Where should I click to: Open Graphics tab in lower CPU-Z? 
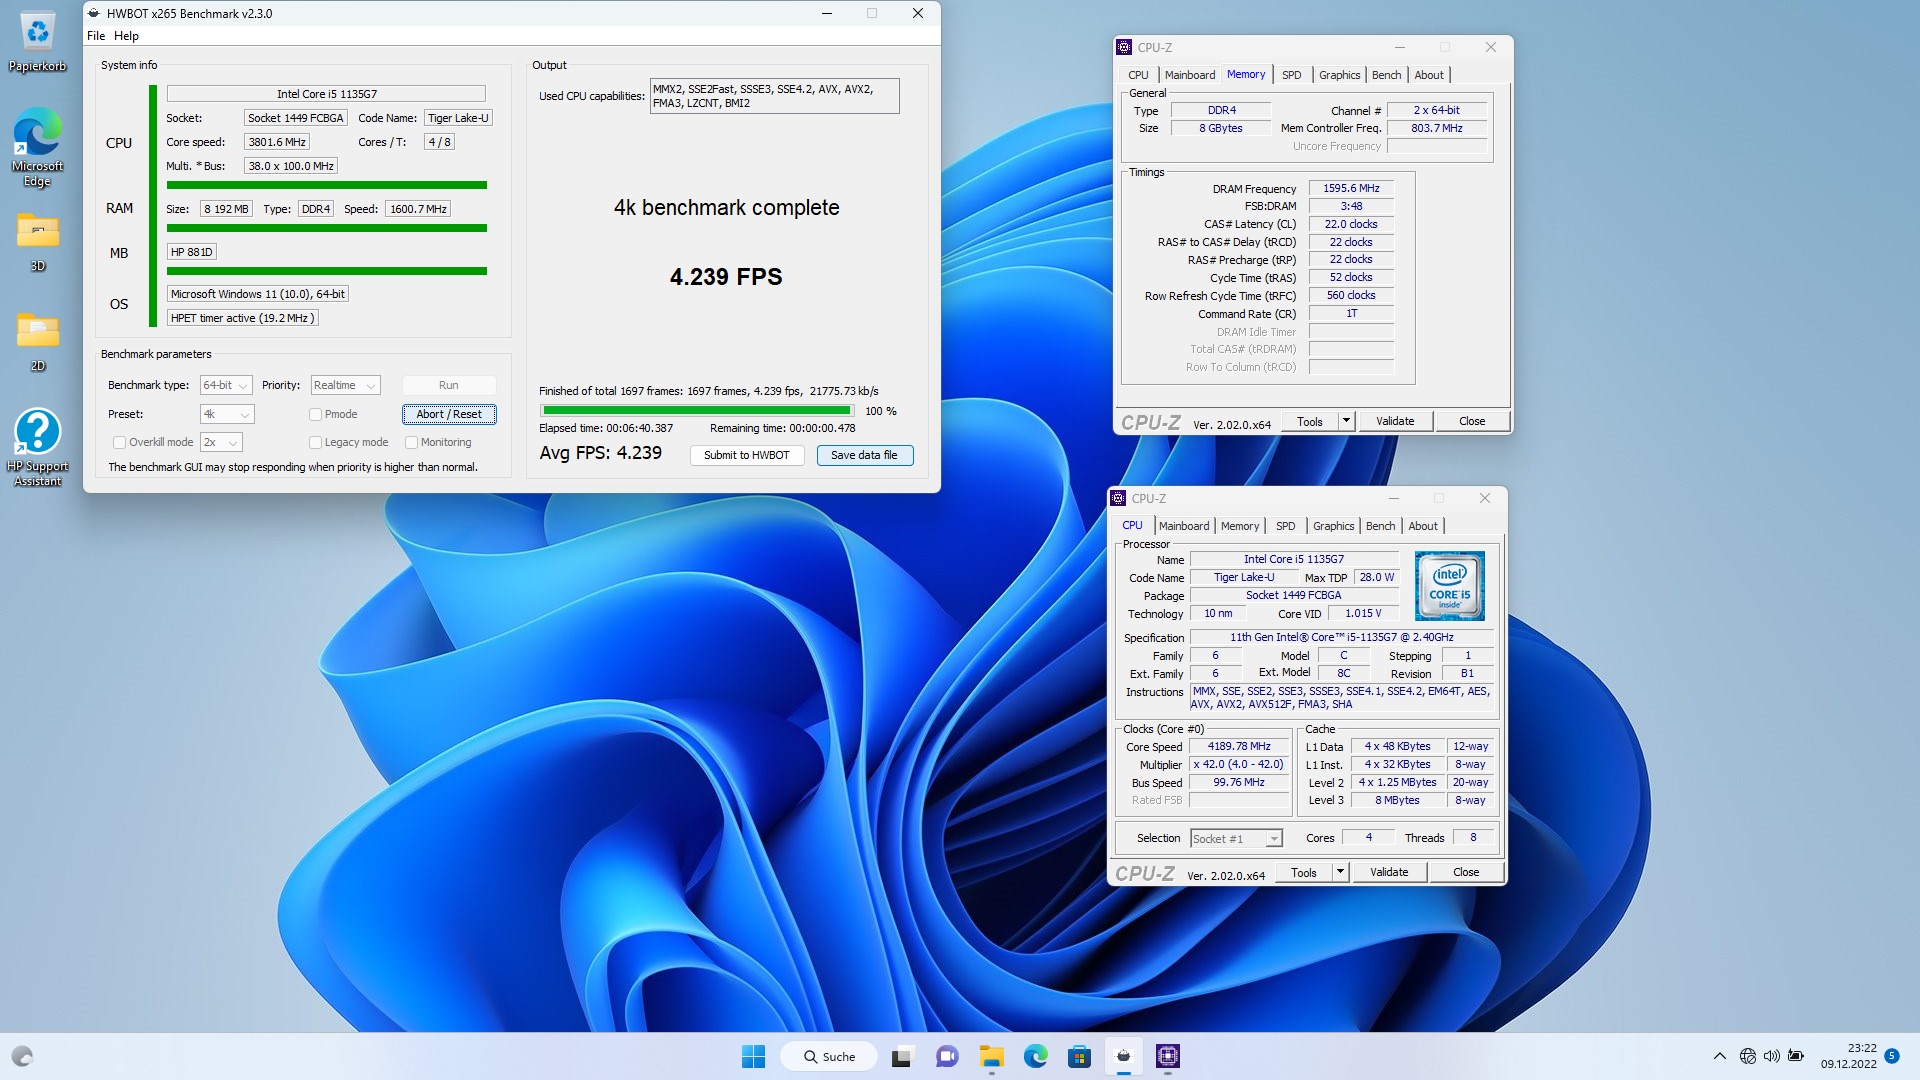[1333, 526]
